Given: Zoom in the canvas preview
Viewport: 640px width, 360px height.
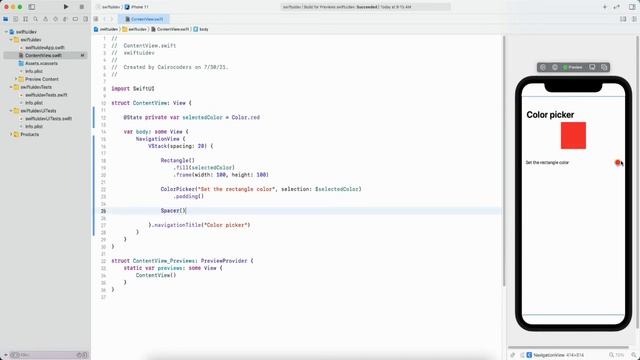Looking at the screenshot, I should pos(634,355).
